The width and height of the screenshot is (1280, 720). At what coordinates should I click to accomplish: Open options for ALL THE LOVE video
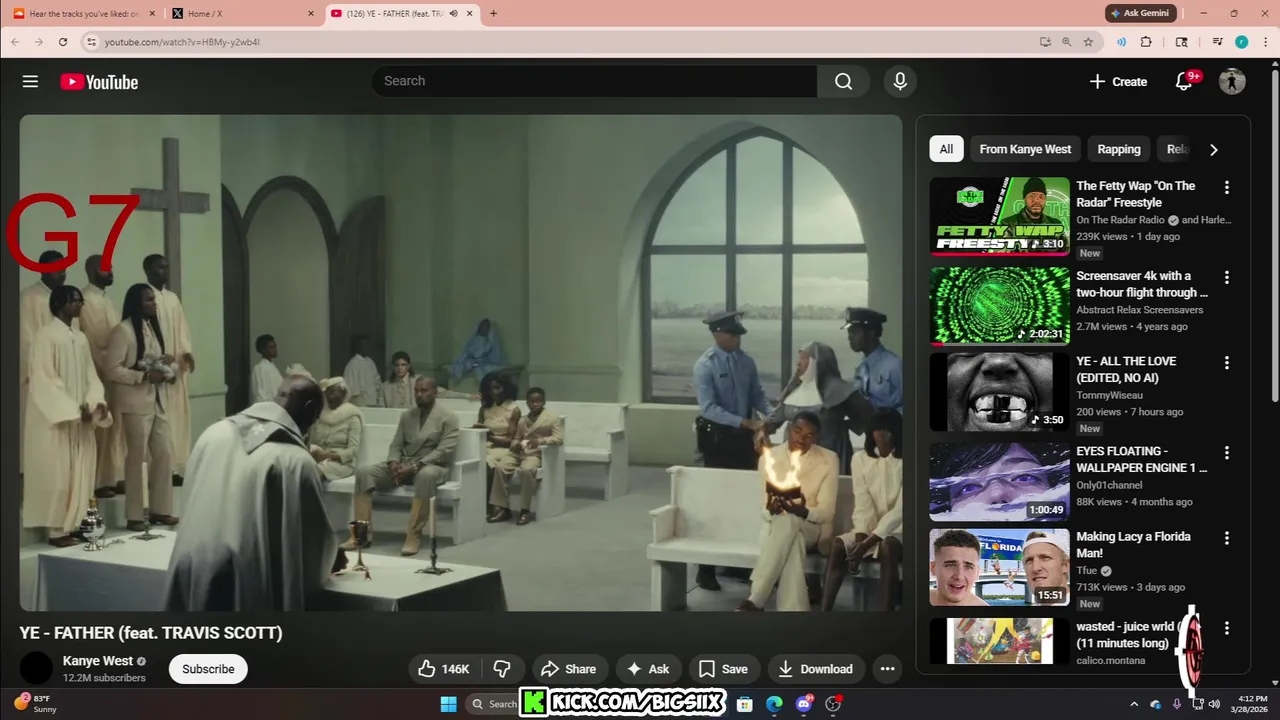tap(1226, 362)
